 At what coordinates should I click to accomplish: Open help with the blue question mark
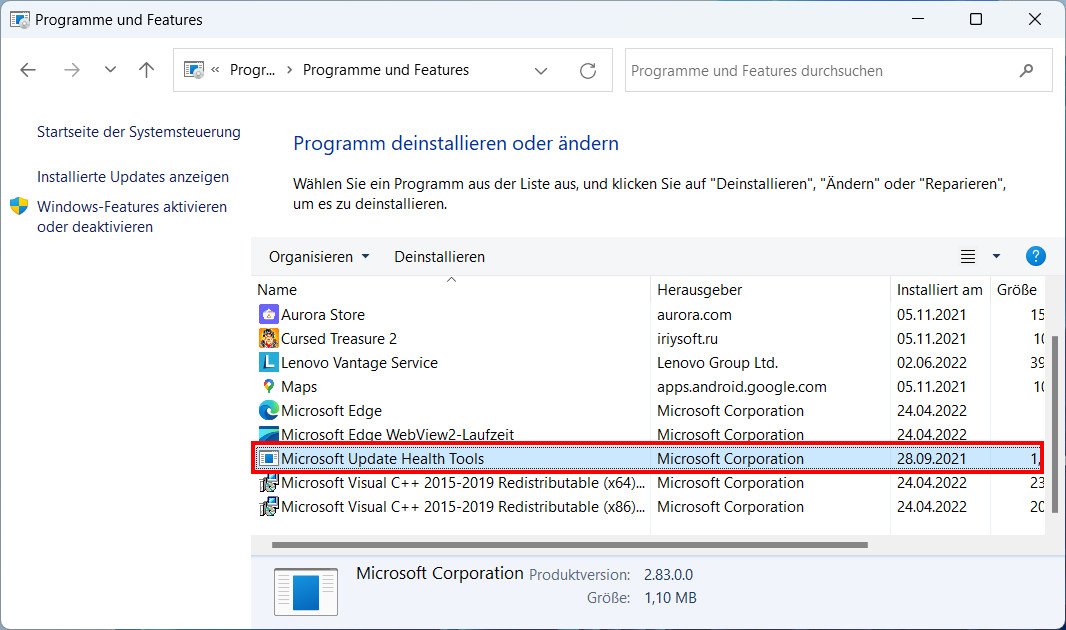point(1035,256)
